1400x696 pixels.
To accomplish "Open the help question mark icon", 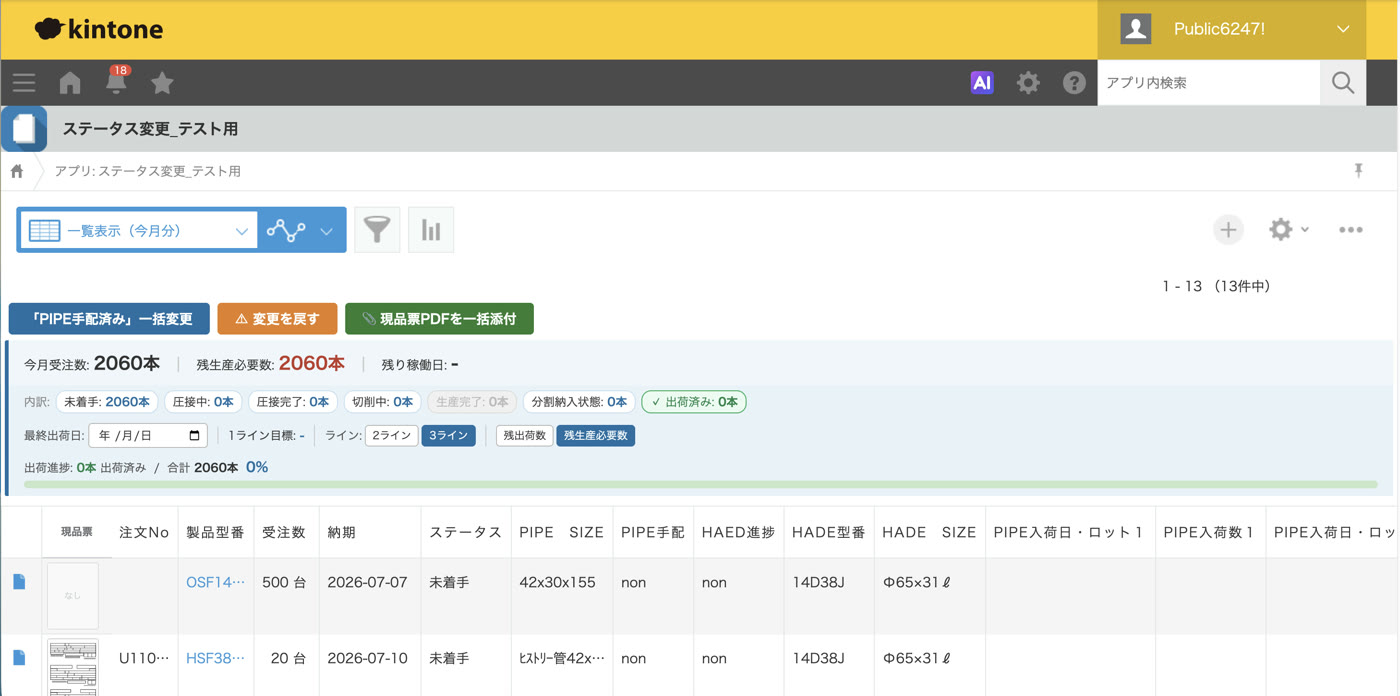I will [1074, 83].
